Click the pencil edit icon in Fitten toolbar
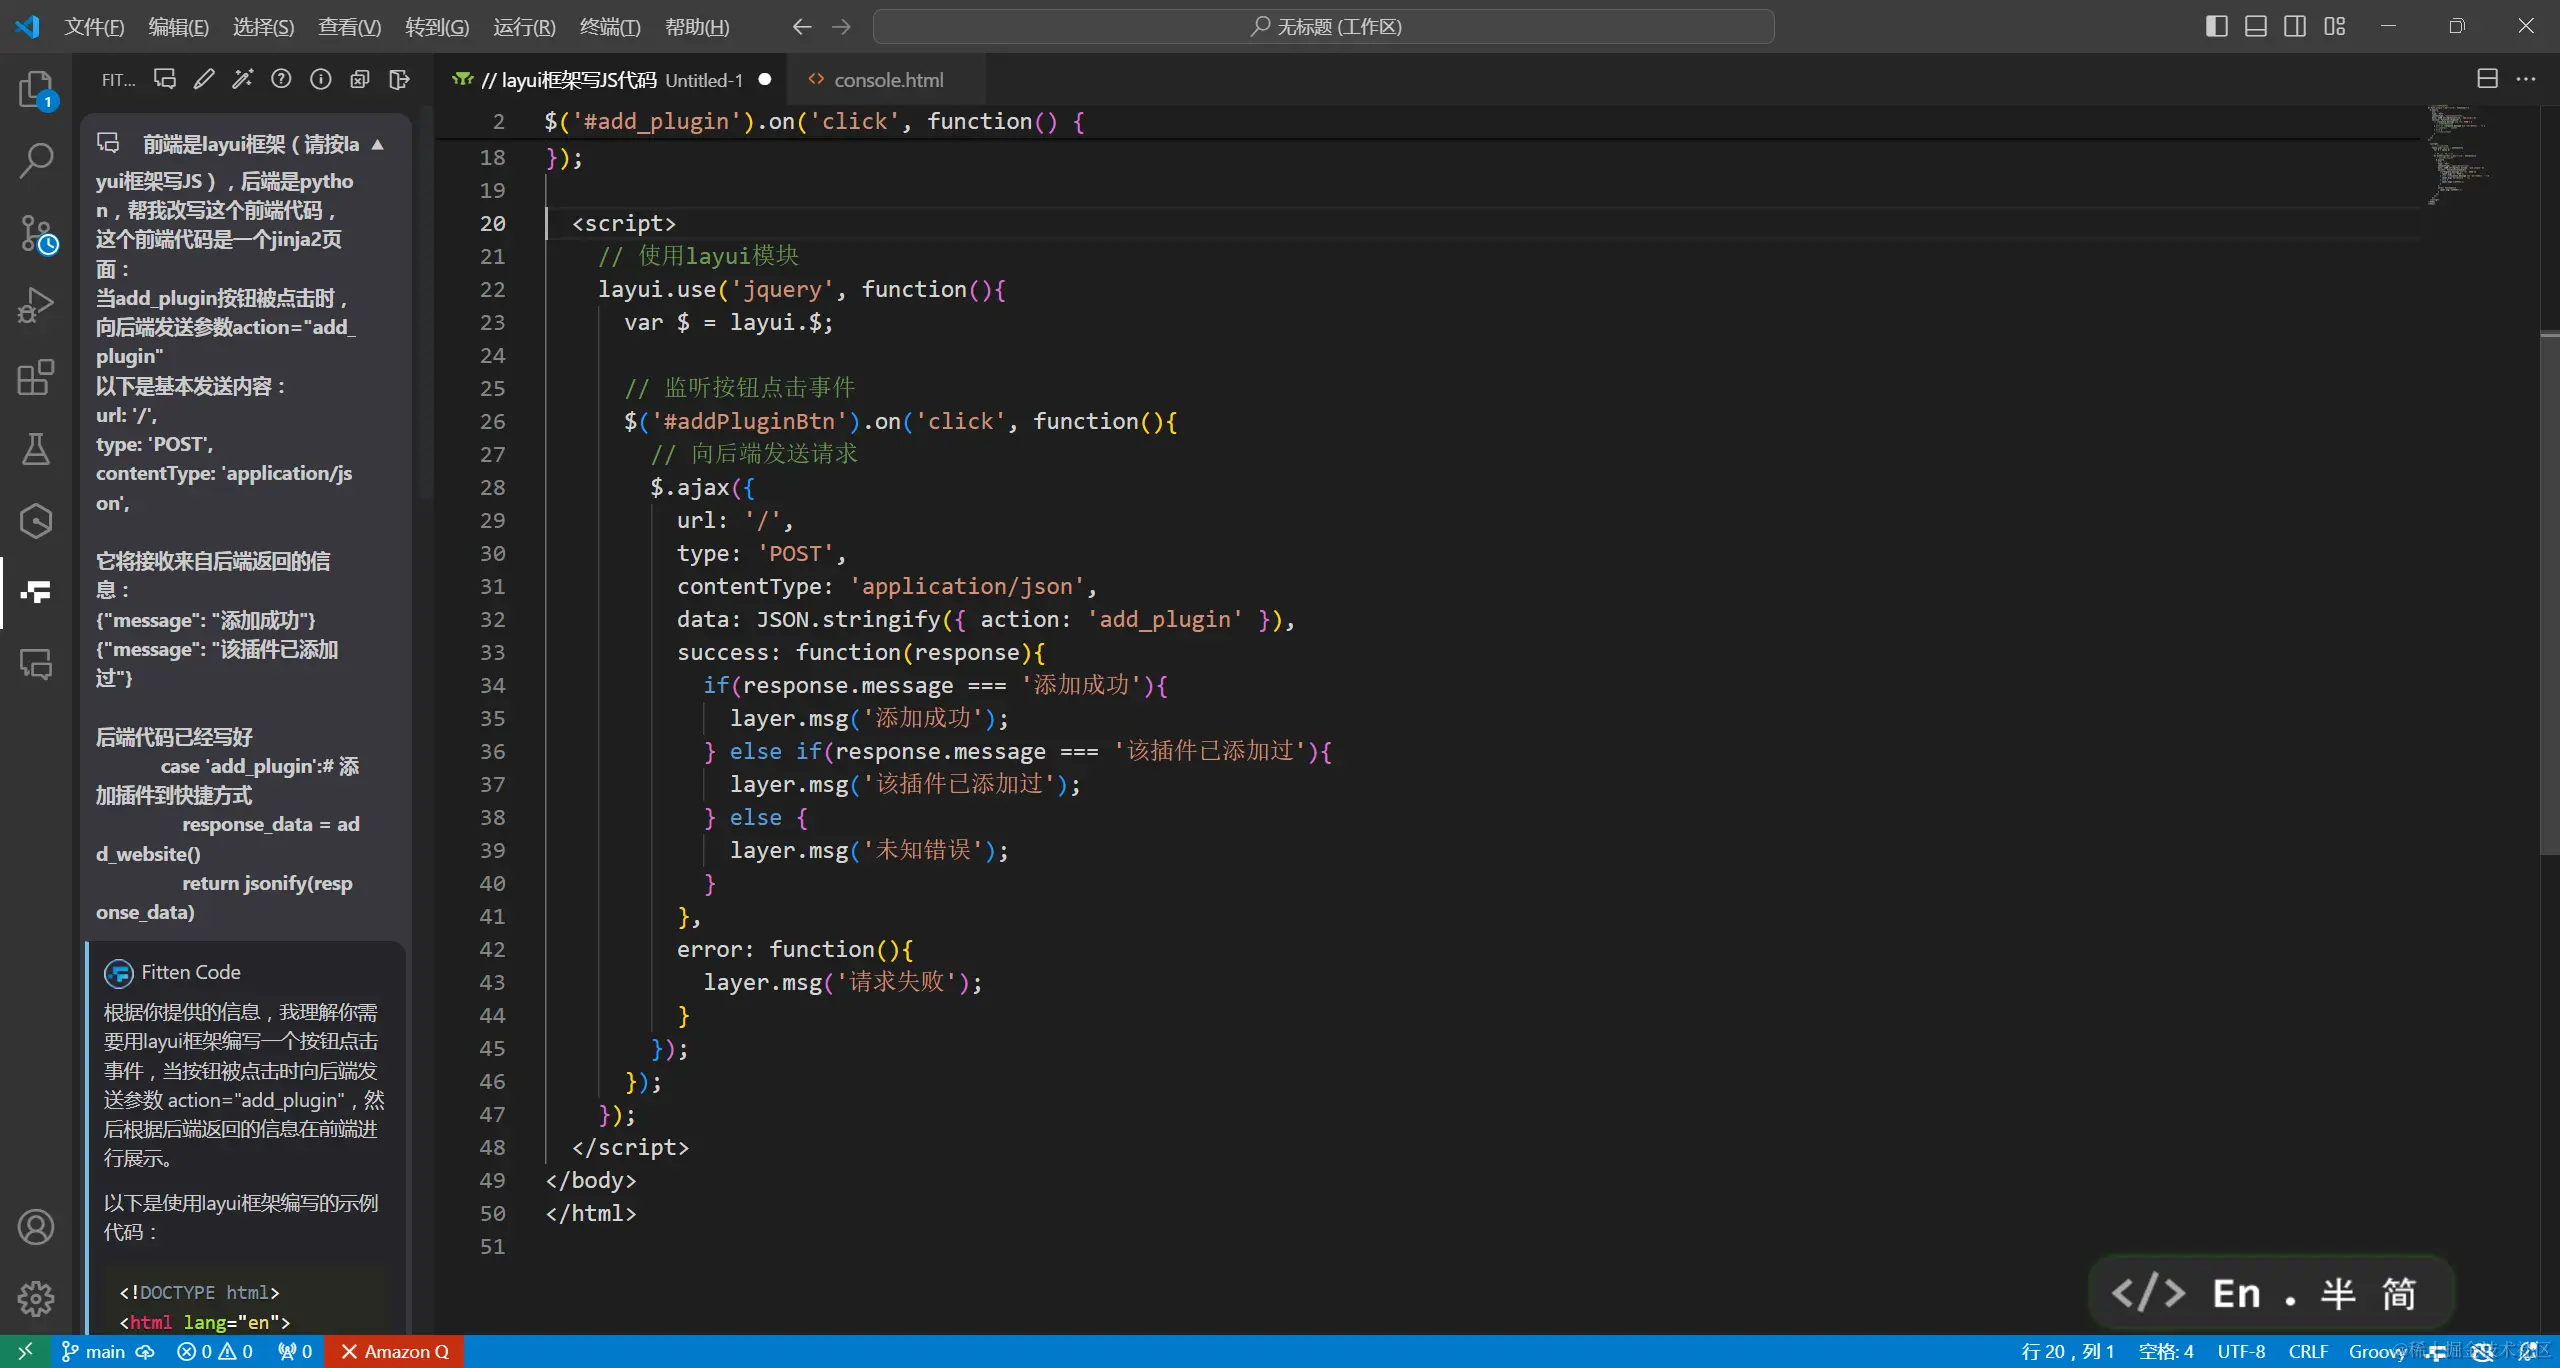 tap(204, 79)
